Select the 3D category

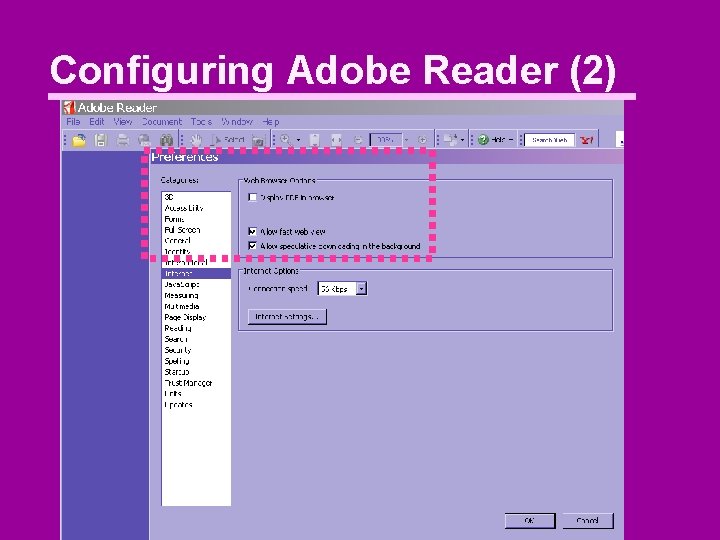(x=196, y=197)
